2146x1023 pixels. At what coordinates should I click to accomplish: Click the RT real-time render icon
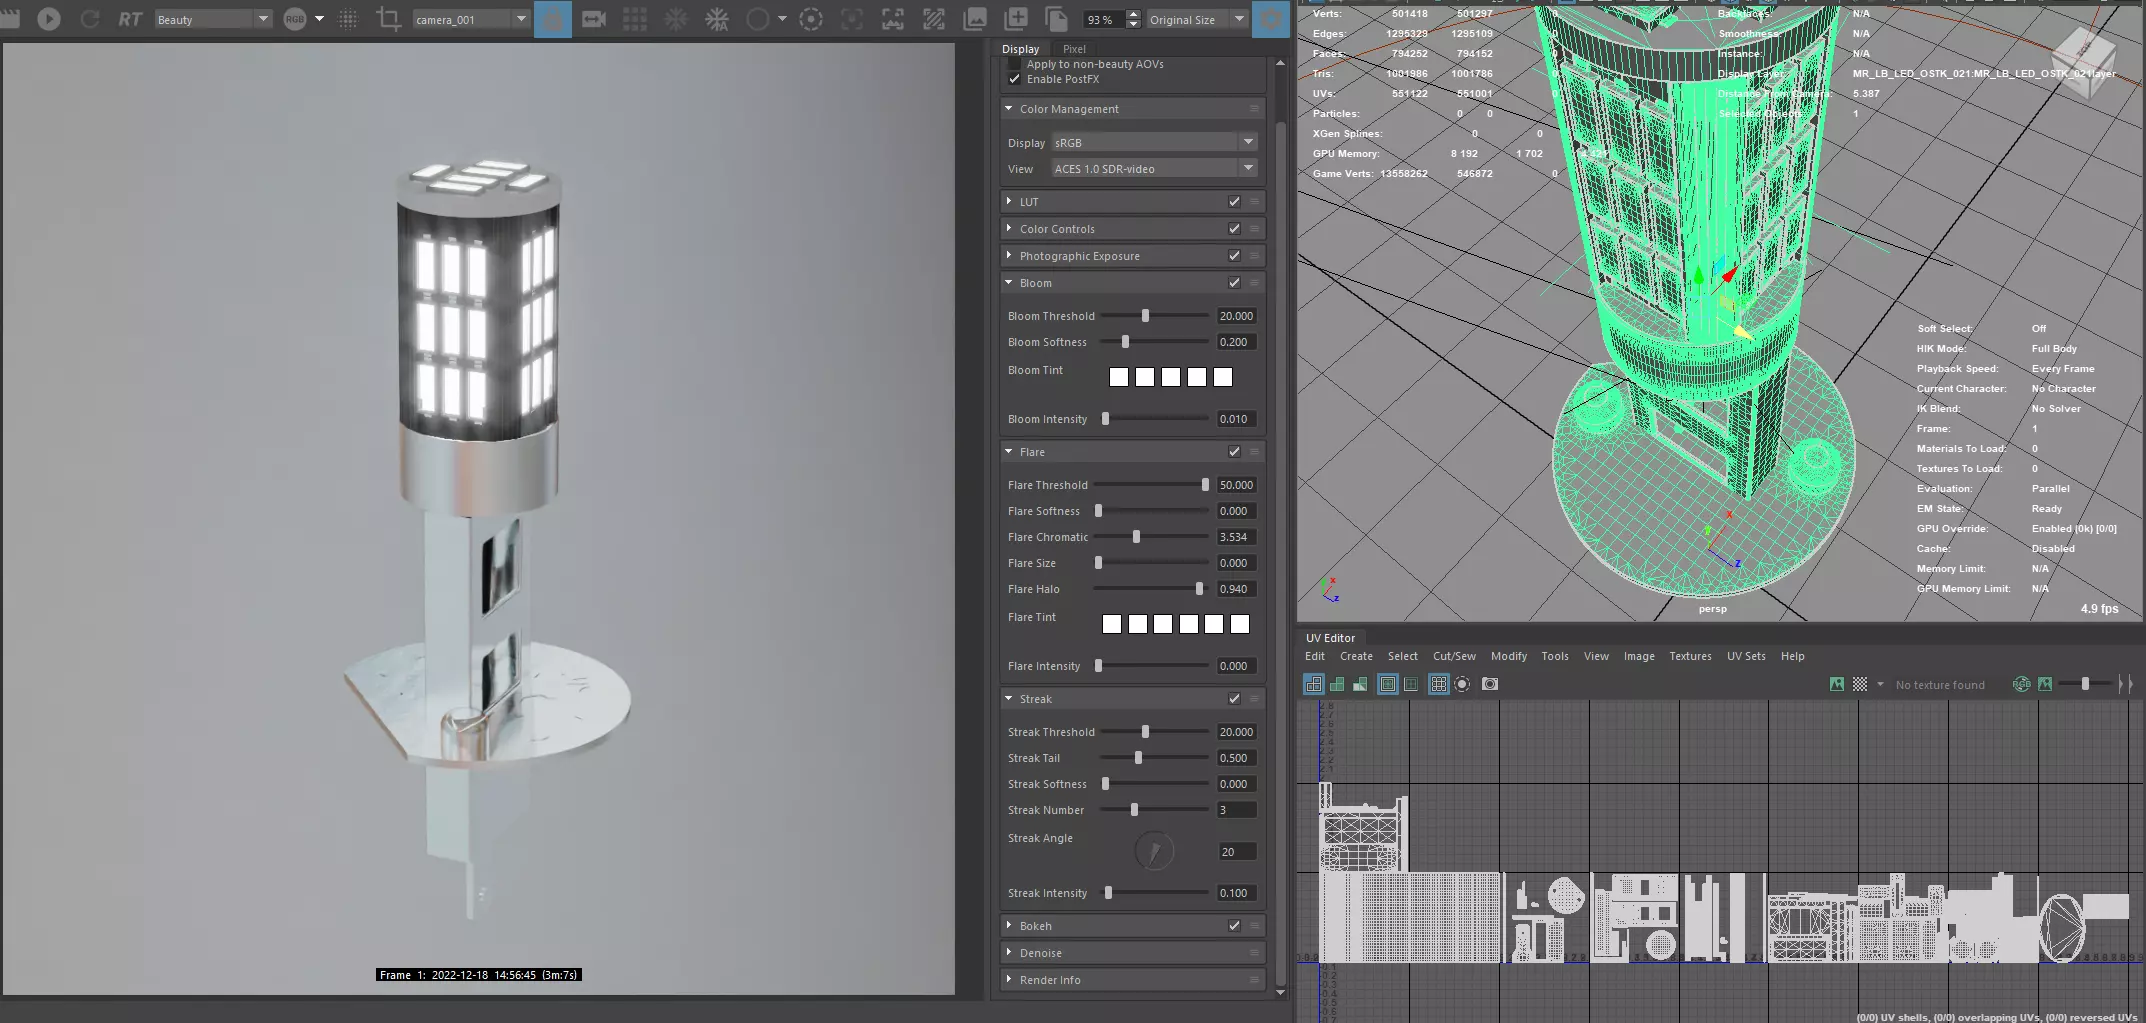[x=130, y=19]
